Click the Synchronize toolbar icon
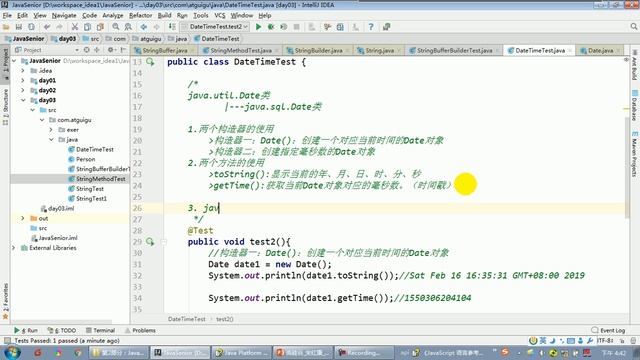This screenshot has height=360, width=640. [x=31, y=27]
